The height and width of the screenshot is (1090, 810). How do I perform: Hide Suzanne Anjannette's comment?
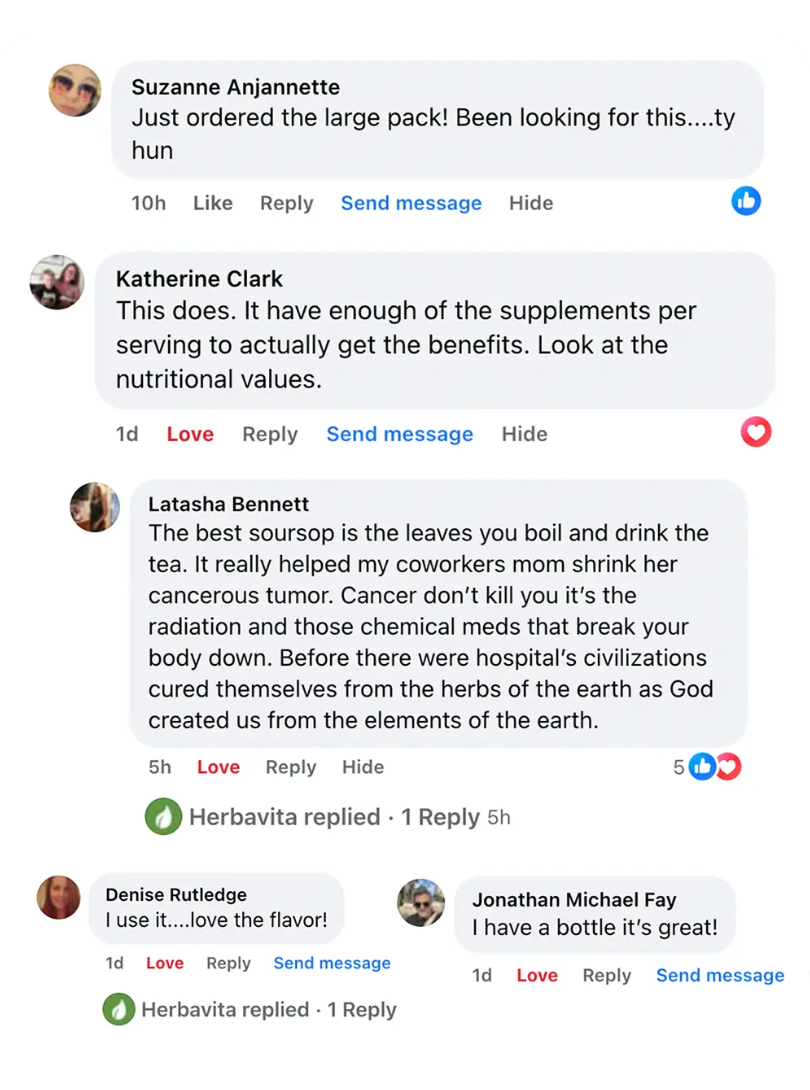[531, 203]
